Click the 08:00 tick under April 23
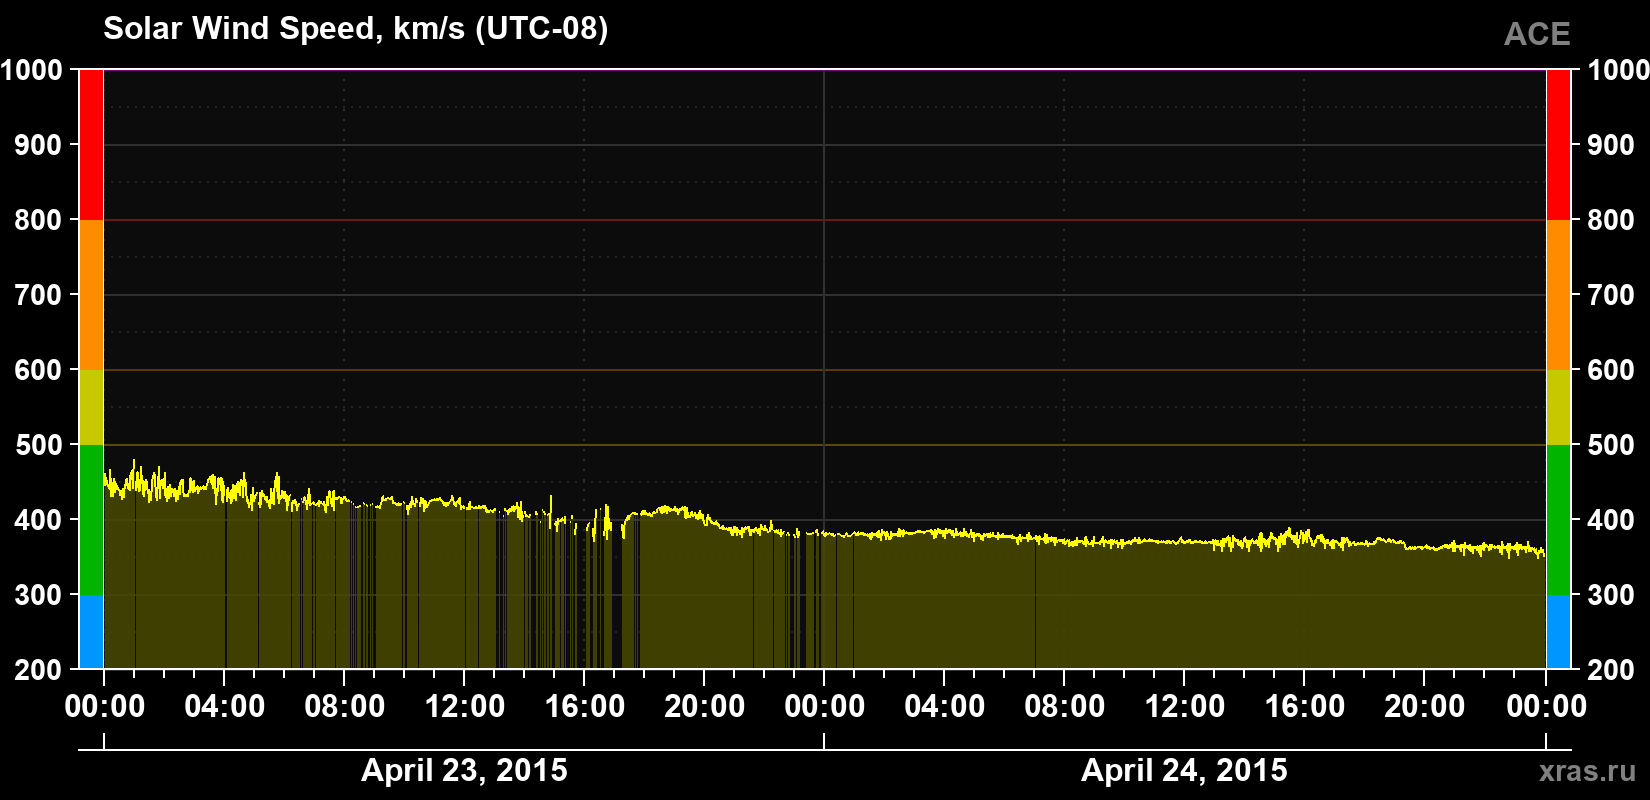The height and width of the screenshot is (800, 1650). (x=345, y=706)
